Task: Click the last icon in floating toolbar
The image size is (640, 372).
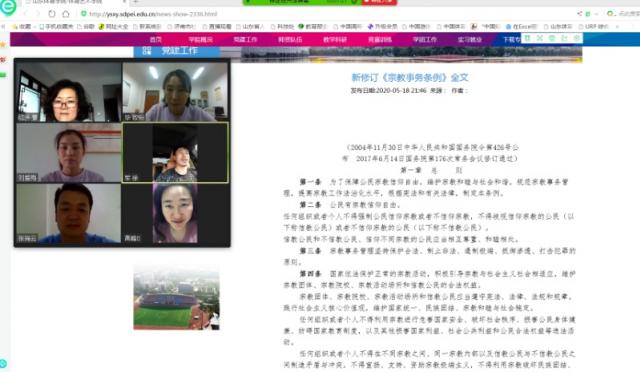Action: click(x=577, y=38)
